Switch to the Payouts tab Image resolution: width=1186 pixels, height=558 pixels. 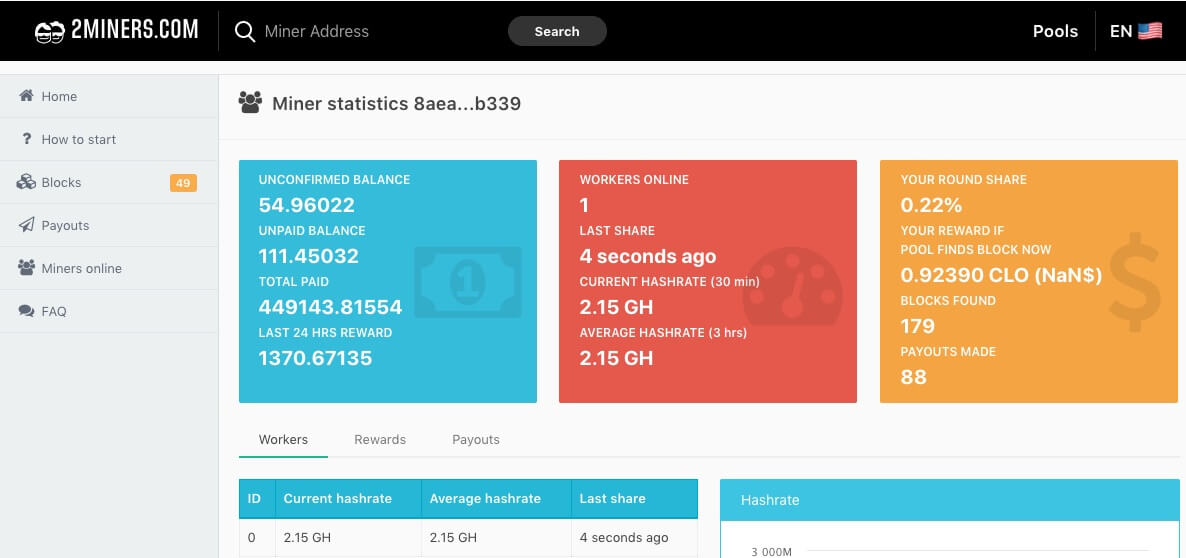coord(476,439)
